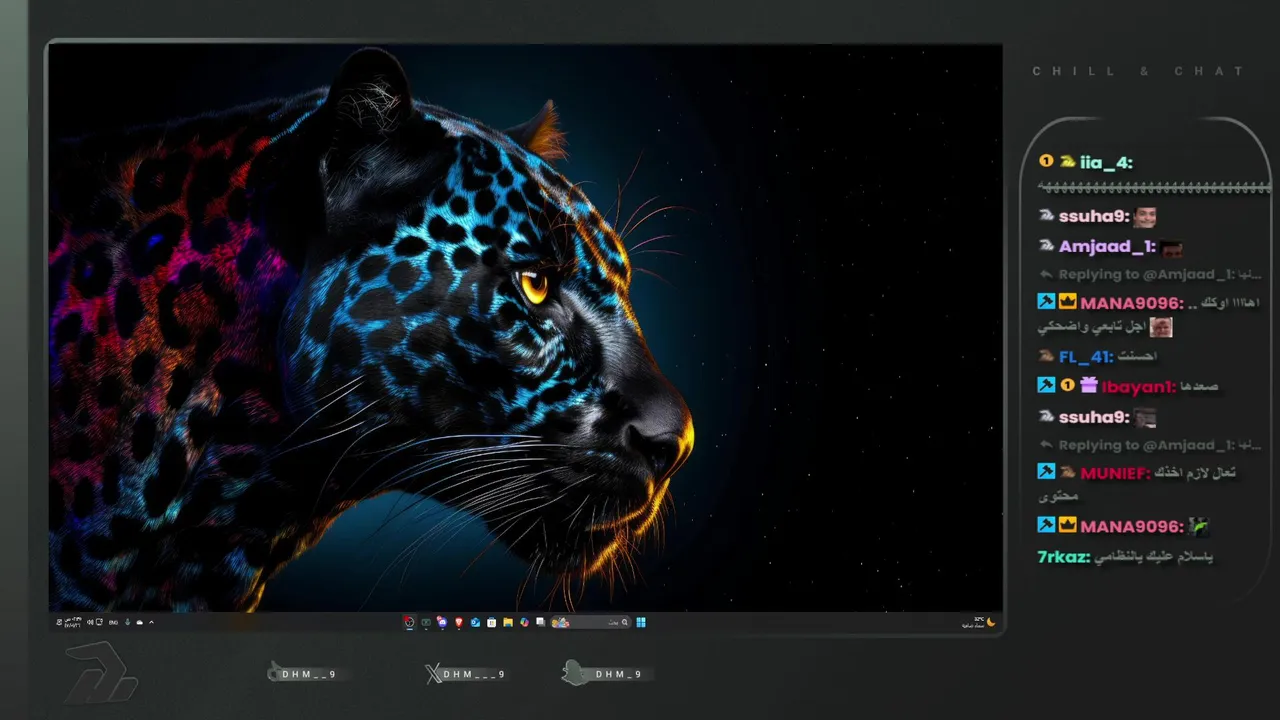Click the 7rkaz chat username

(1064, 556)
